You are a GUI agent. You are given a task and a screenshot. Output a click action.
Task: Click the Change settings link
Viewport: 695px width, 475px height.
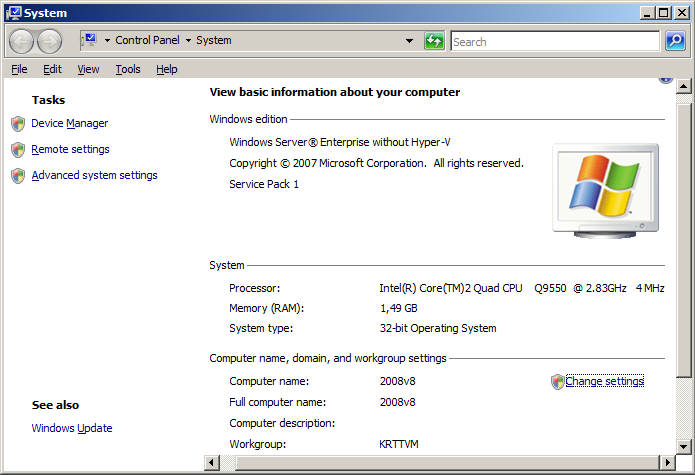(x=605, y=381)
